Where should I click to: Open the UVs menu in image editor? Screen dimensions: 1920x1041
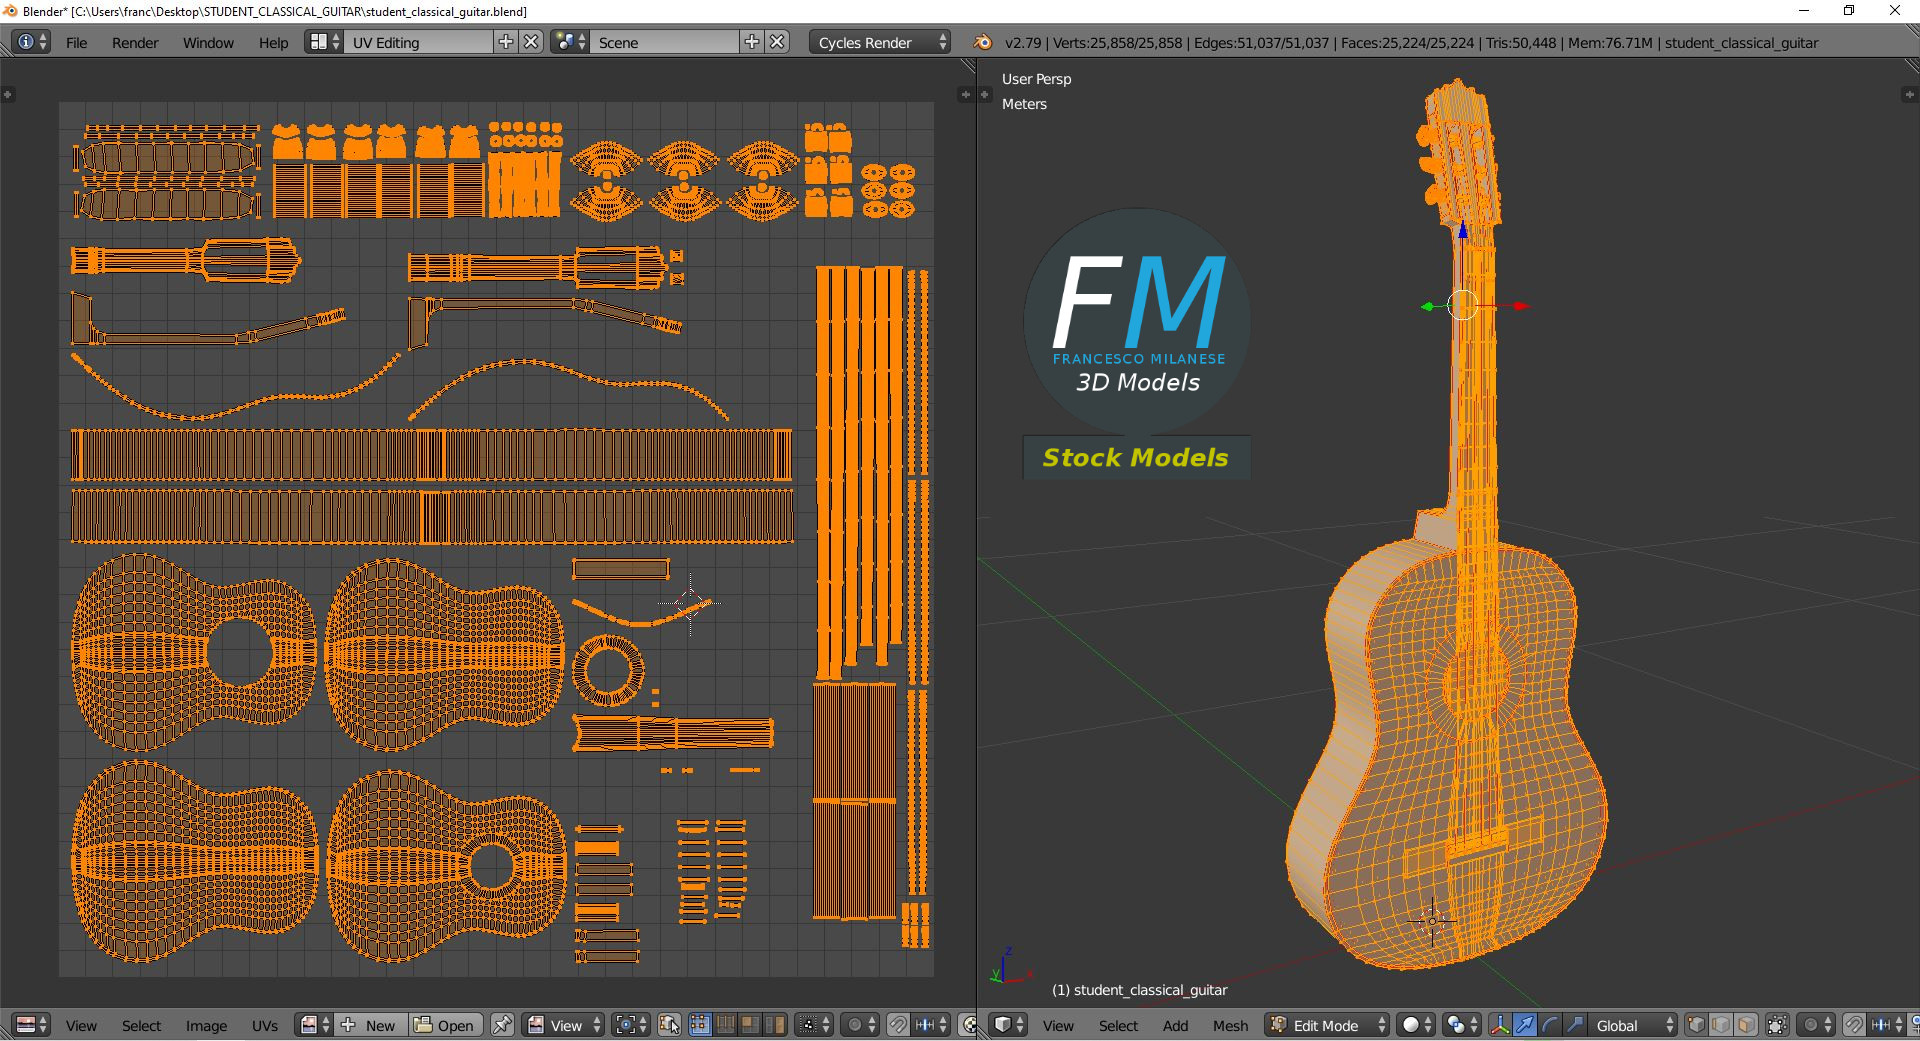pos(265,1025)
